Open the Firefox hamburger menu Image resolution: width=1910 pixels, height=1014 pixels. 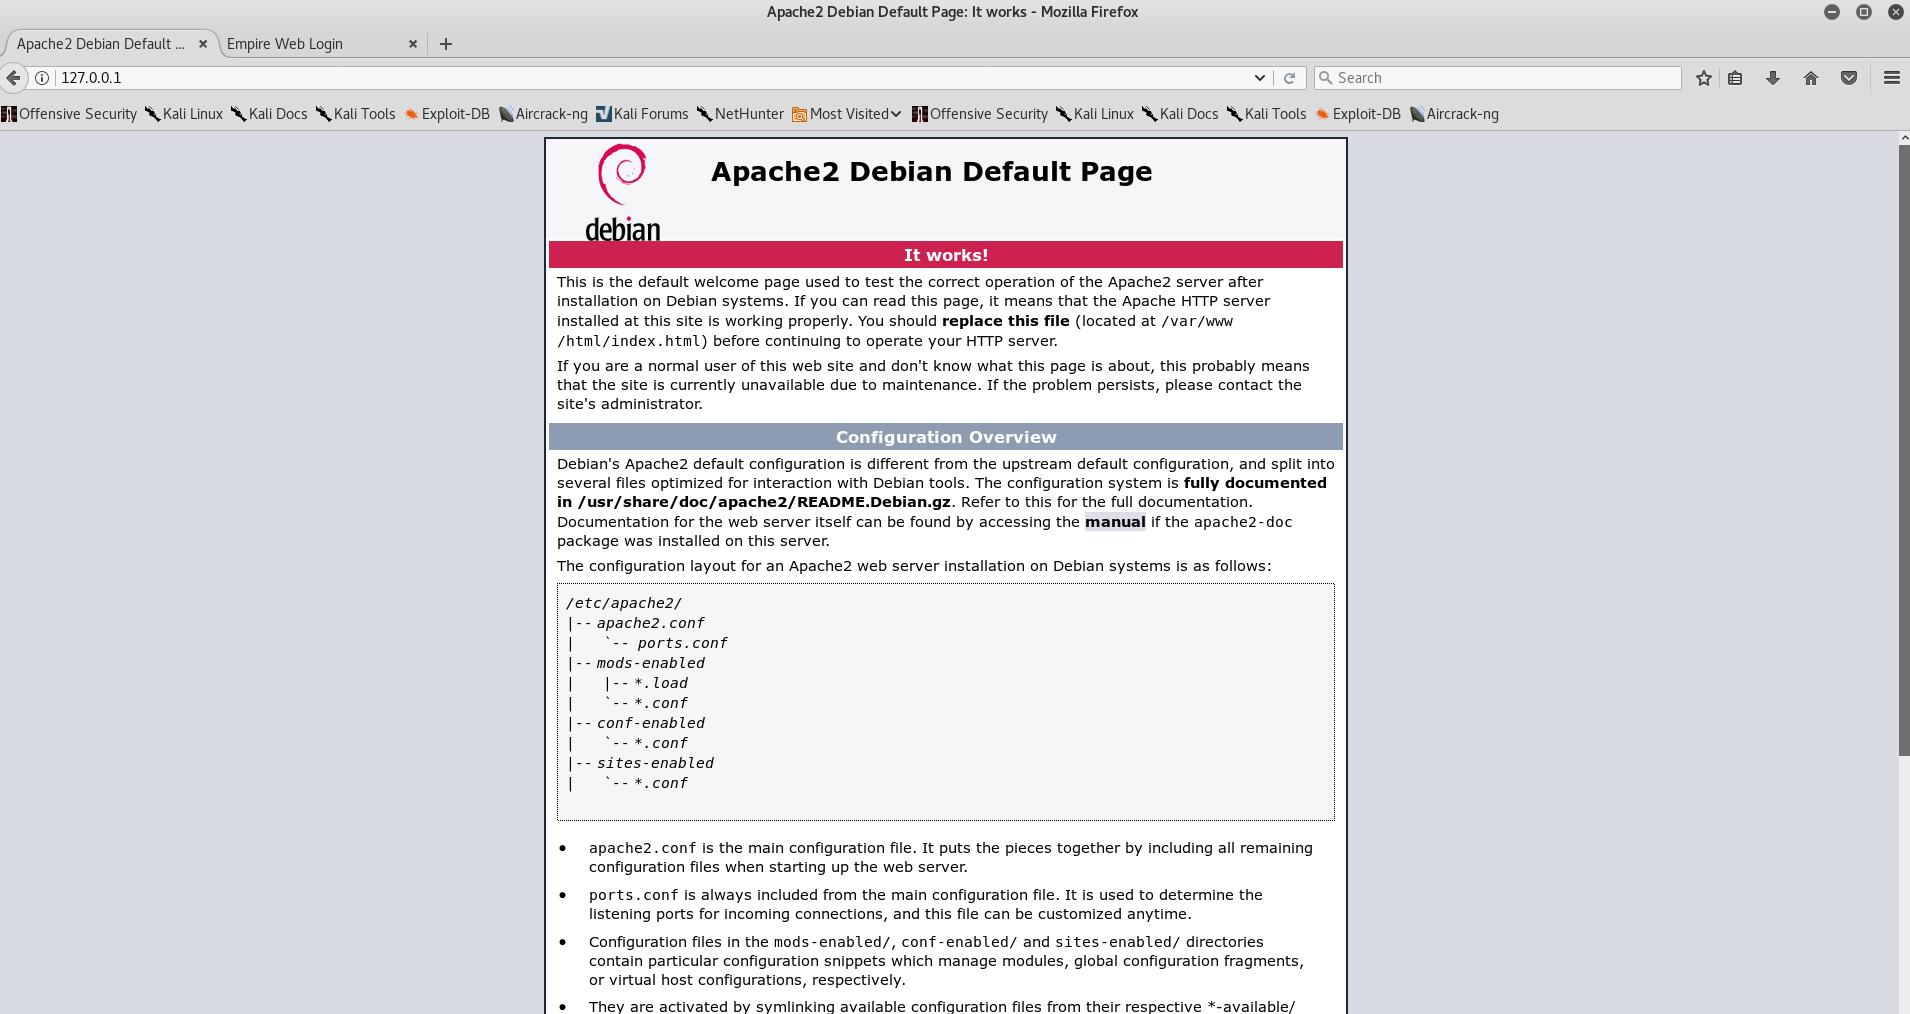click(x=1891, y=78)
